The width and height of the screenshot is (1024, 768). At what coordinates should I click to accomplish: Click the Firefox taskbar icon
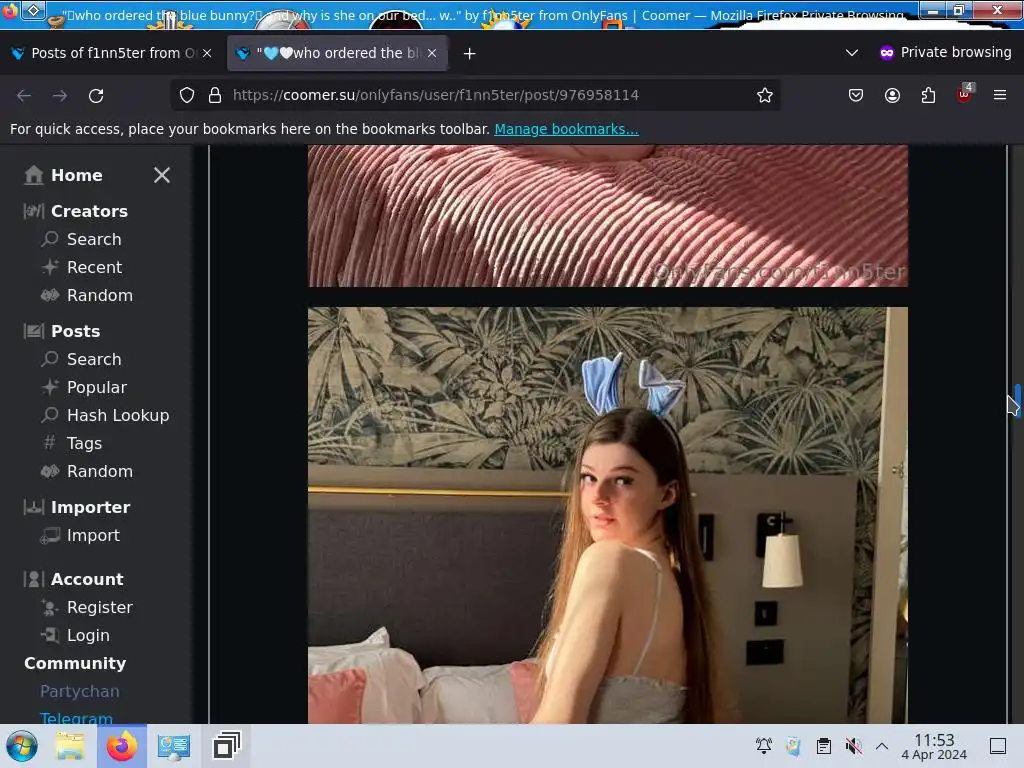click(x=121, y=746)
